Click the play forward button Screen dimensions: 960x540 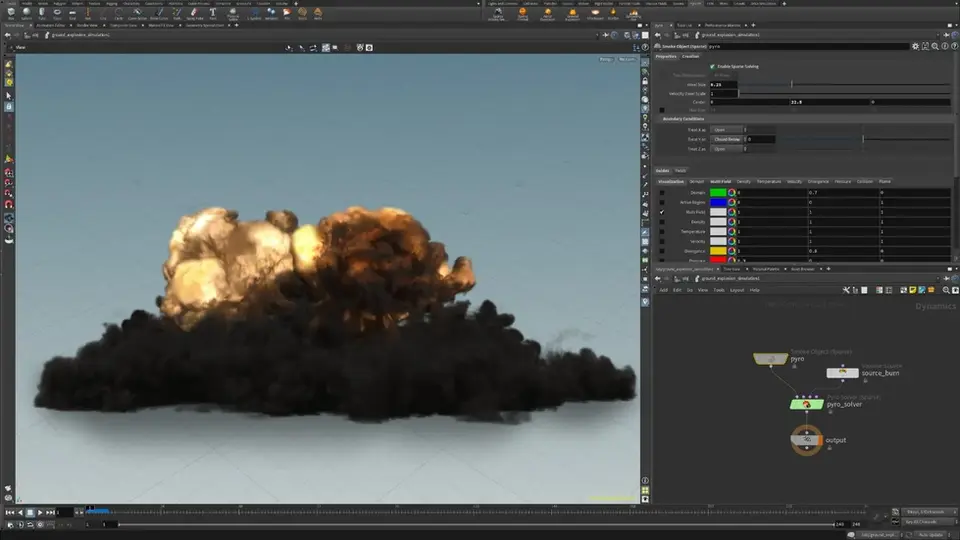pos(40,512)
